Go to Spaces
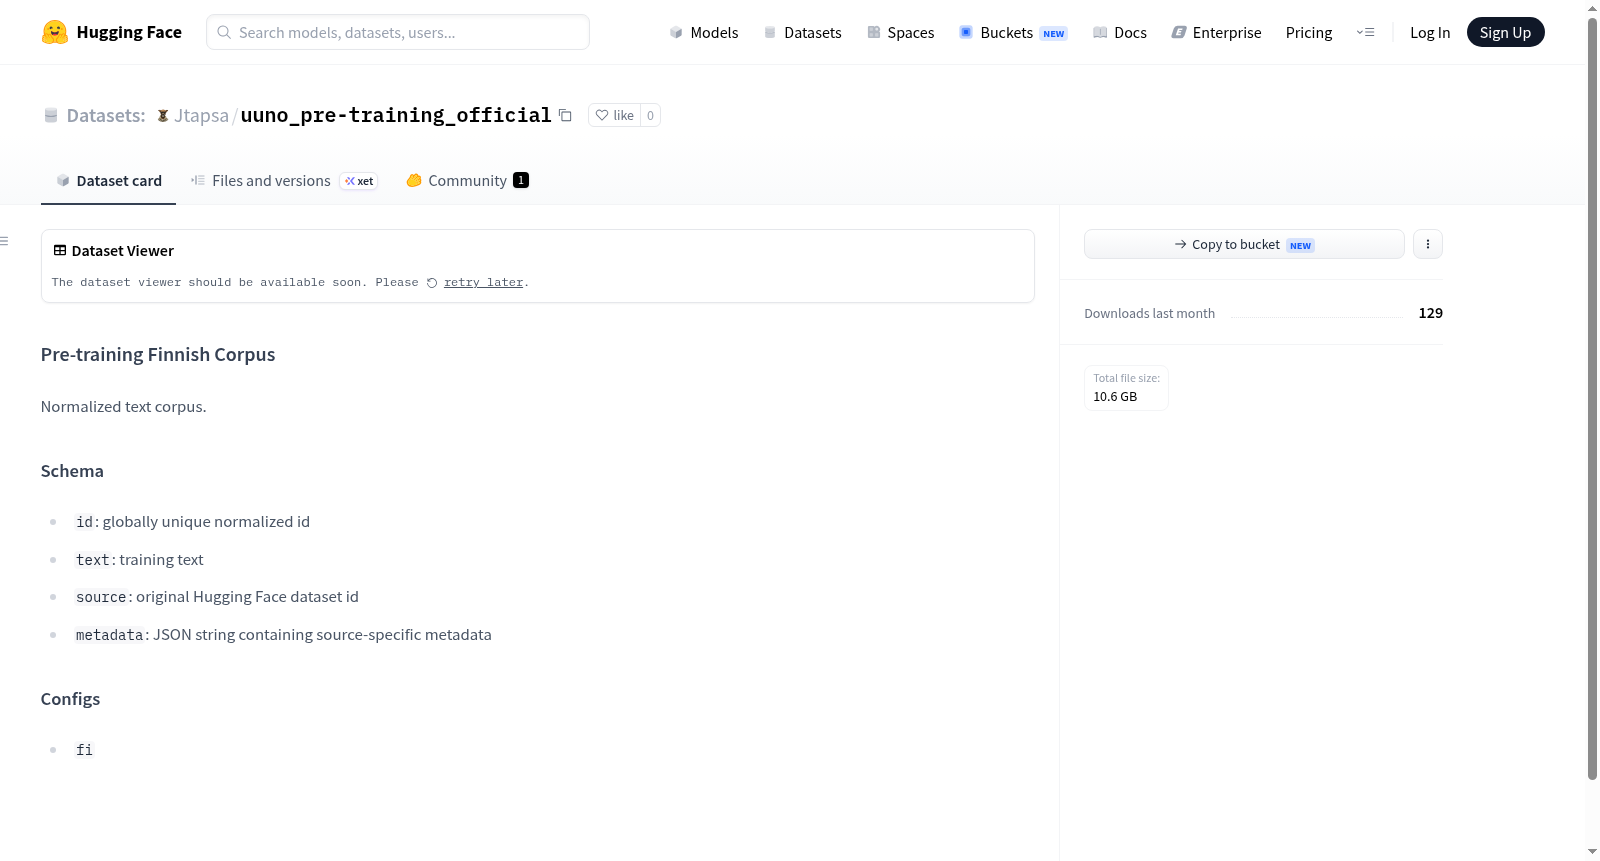Viewport: 1600px width, 861px height. [x=901, y=32]
